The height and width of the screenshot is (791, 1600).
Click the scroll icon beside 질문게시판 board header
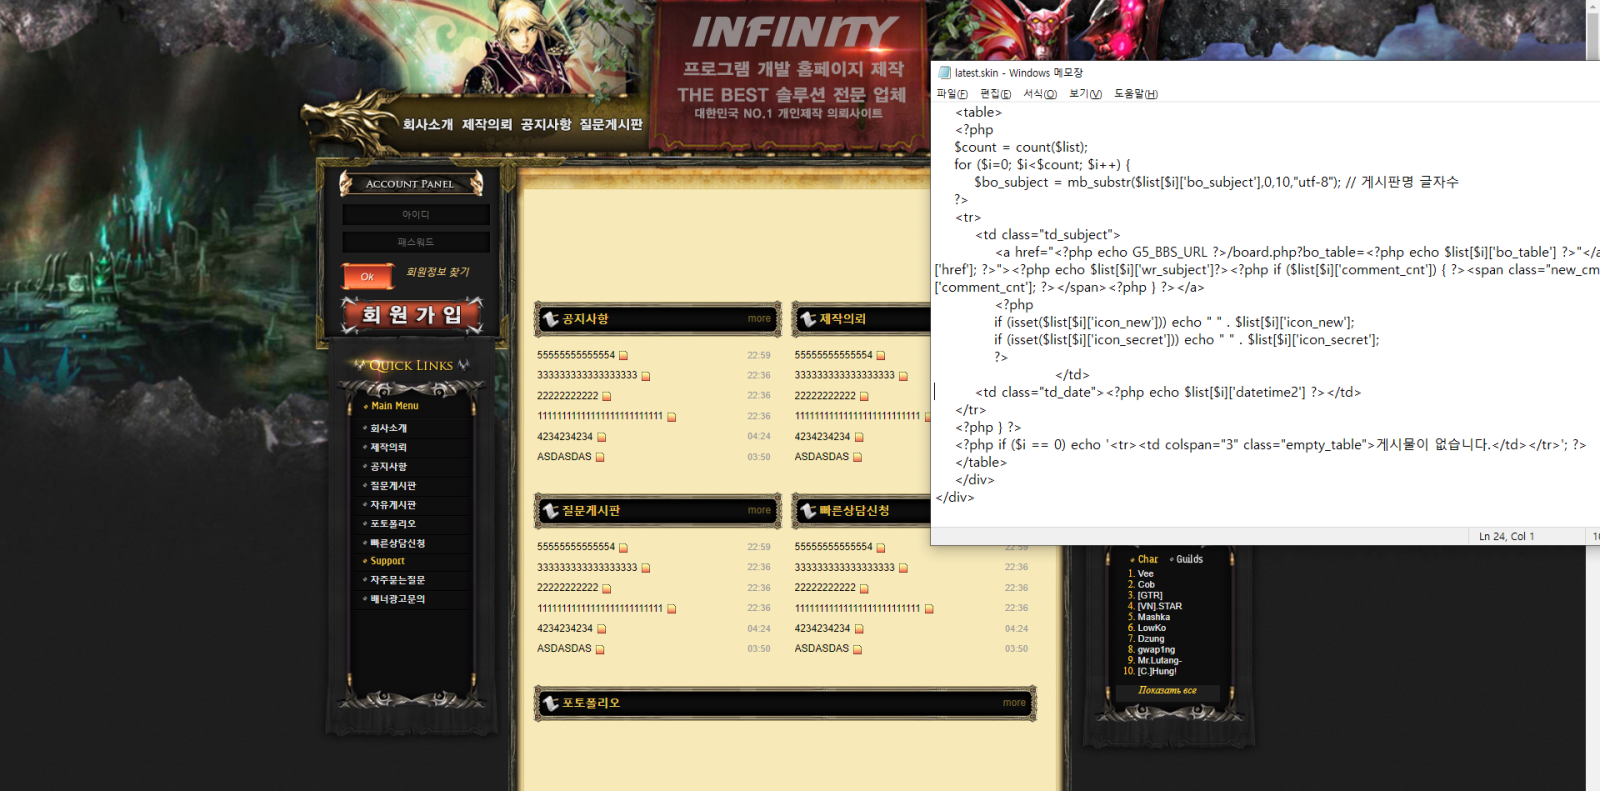551,511
